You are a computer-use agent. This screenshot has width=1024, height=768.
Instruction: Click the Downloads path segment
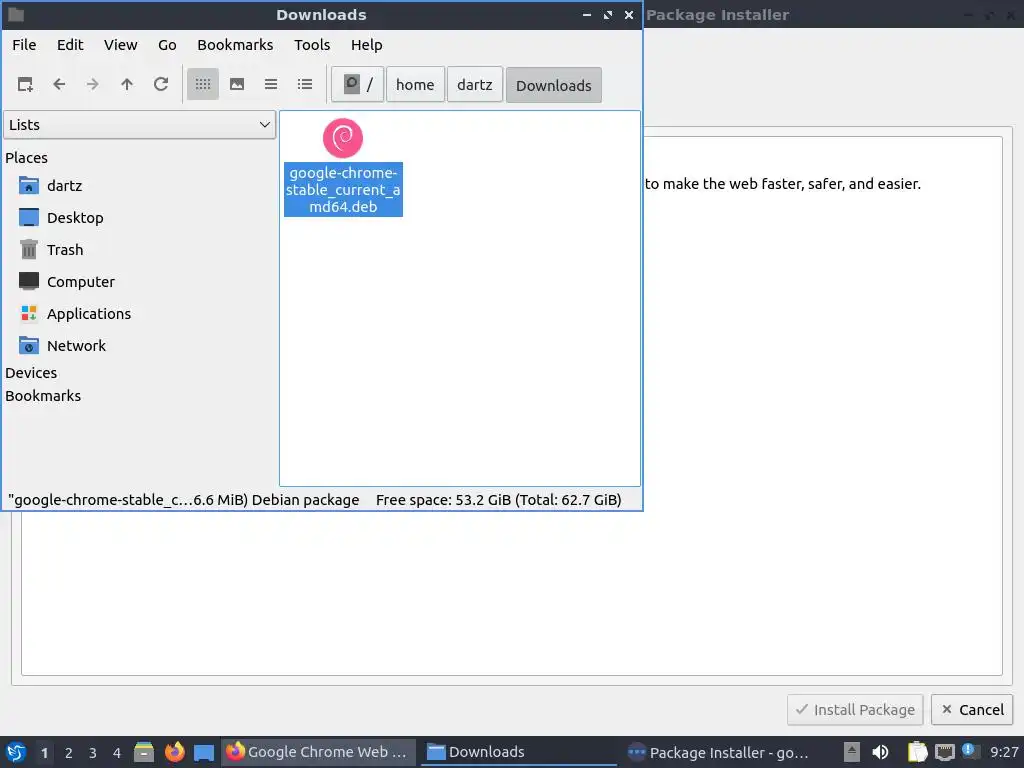click(554, 86)
